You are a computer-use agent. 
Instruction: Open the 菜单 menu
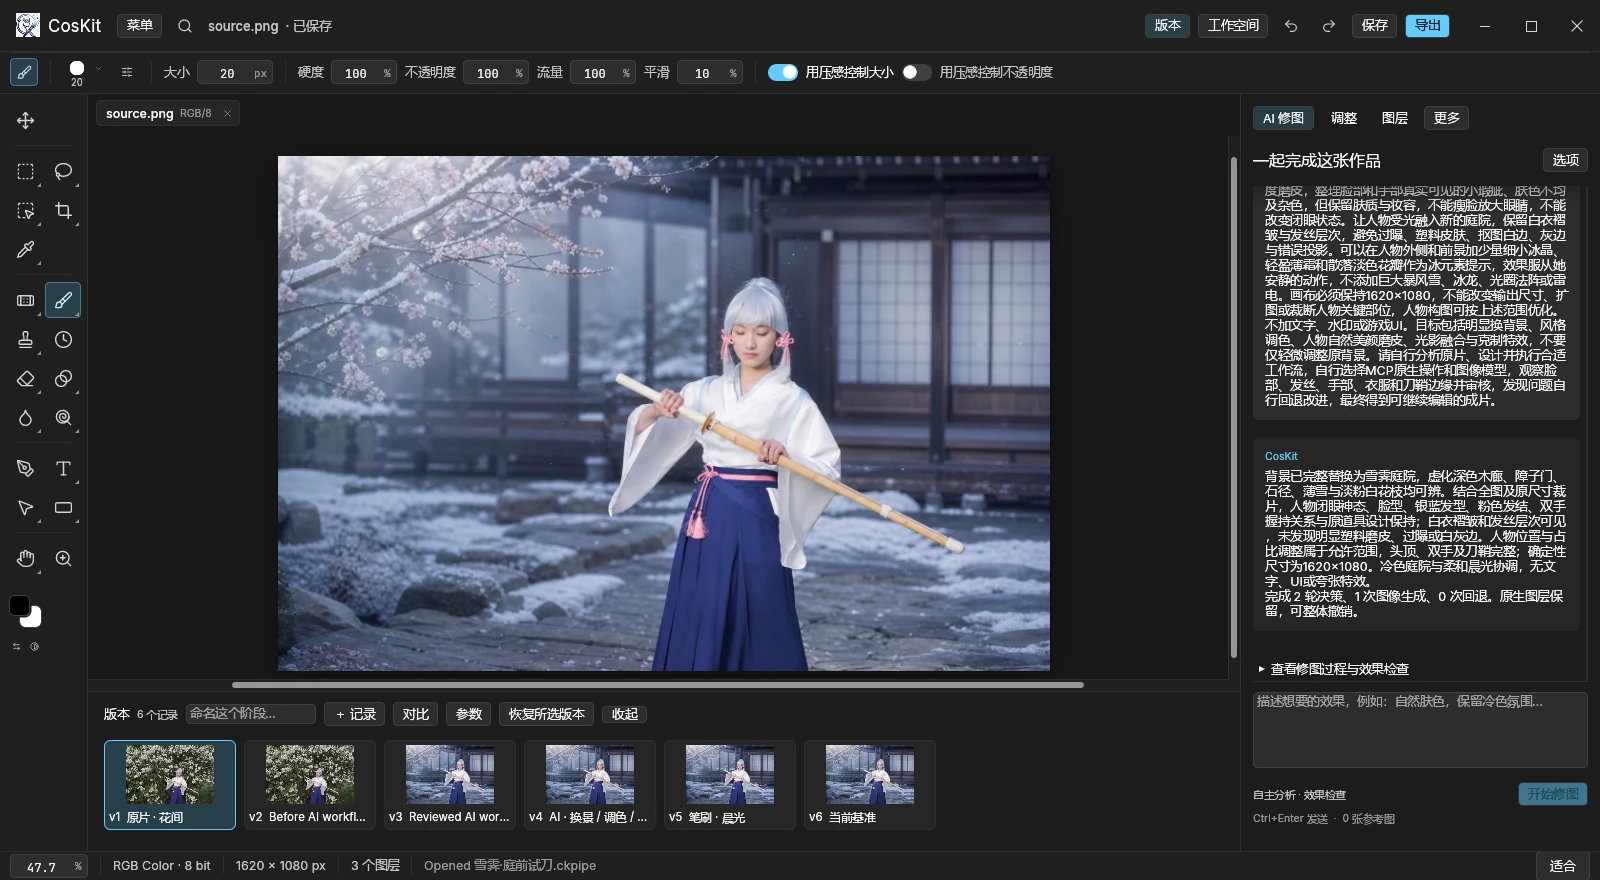(x=140, y=26)
